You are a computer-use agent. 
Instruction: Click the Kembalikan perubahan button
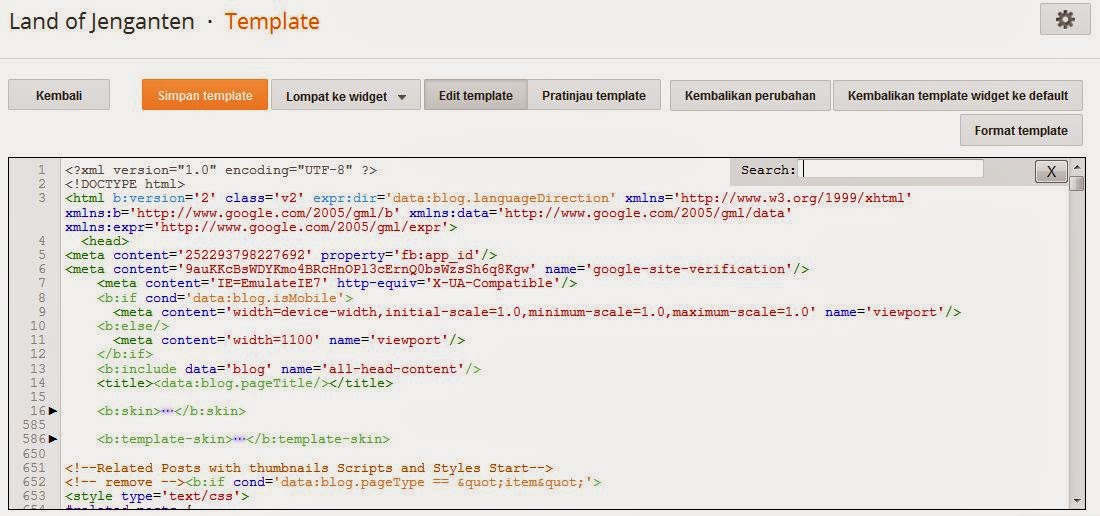pos(749,96)
